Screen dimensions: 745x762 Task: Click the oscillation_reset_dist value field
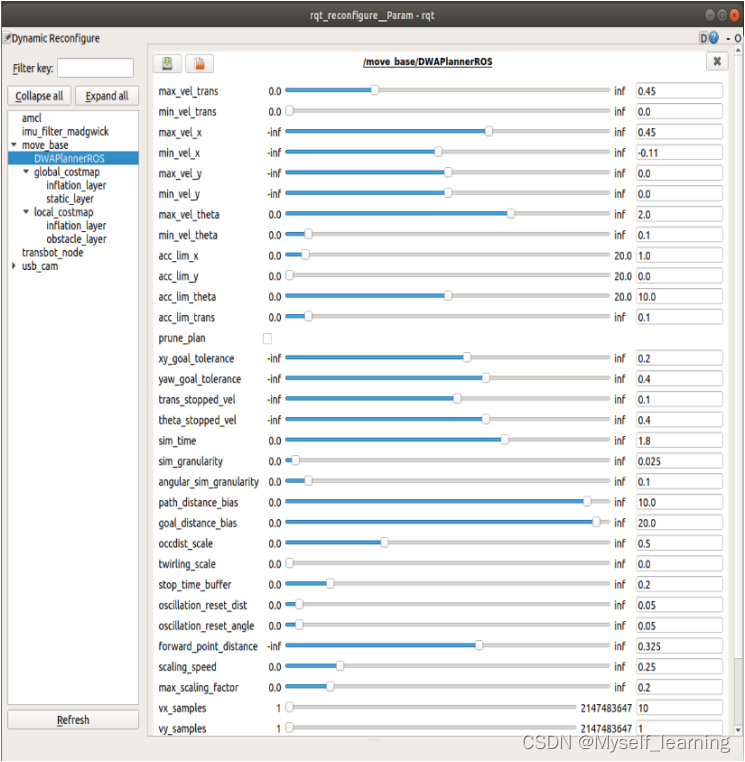(x=679, y=605)
